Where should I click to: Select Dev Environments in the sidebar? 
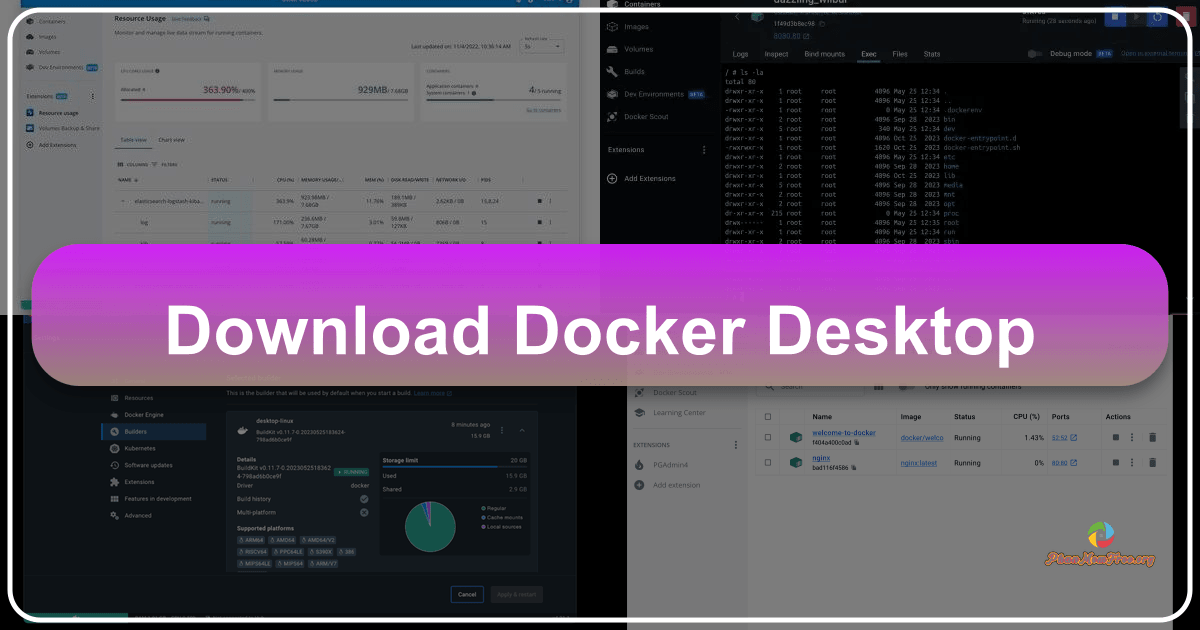(x=655, y=94)
